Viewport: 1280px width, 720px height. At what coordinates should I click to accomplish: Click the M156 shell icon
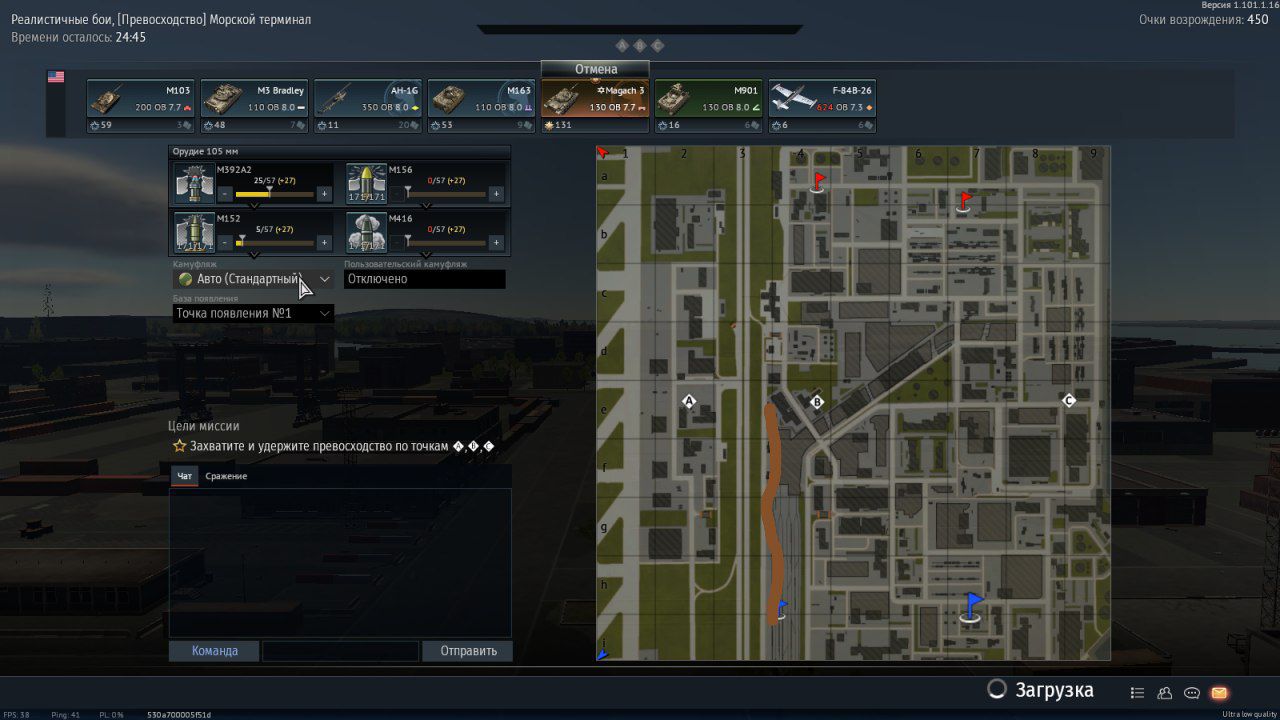tap(366, 182)
